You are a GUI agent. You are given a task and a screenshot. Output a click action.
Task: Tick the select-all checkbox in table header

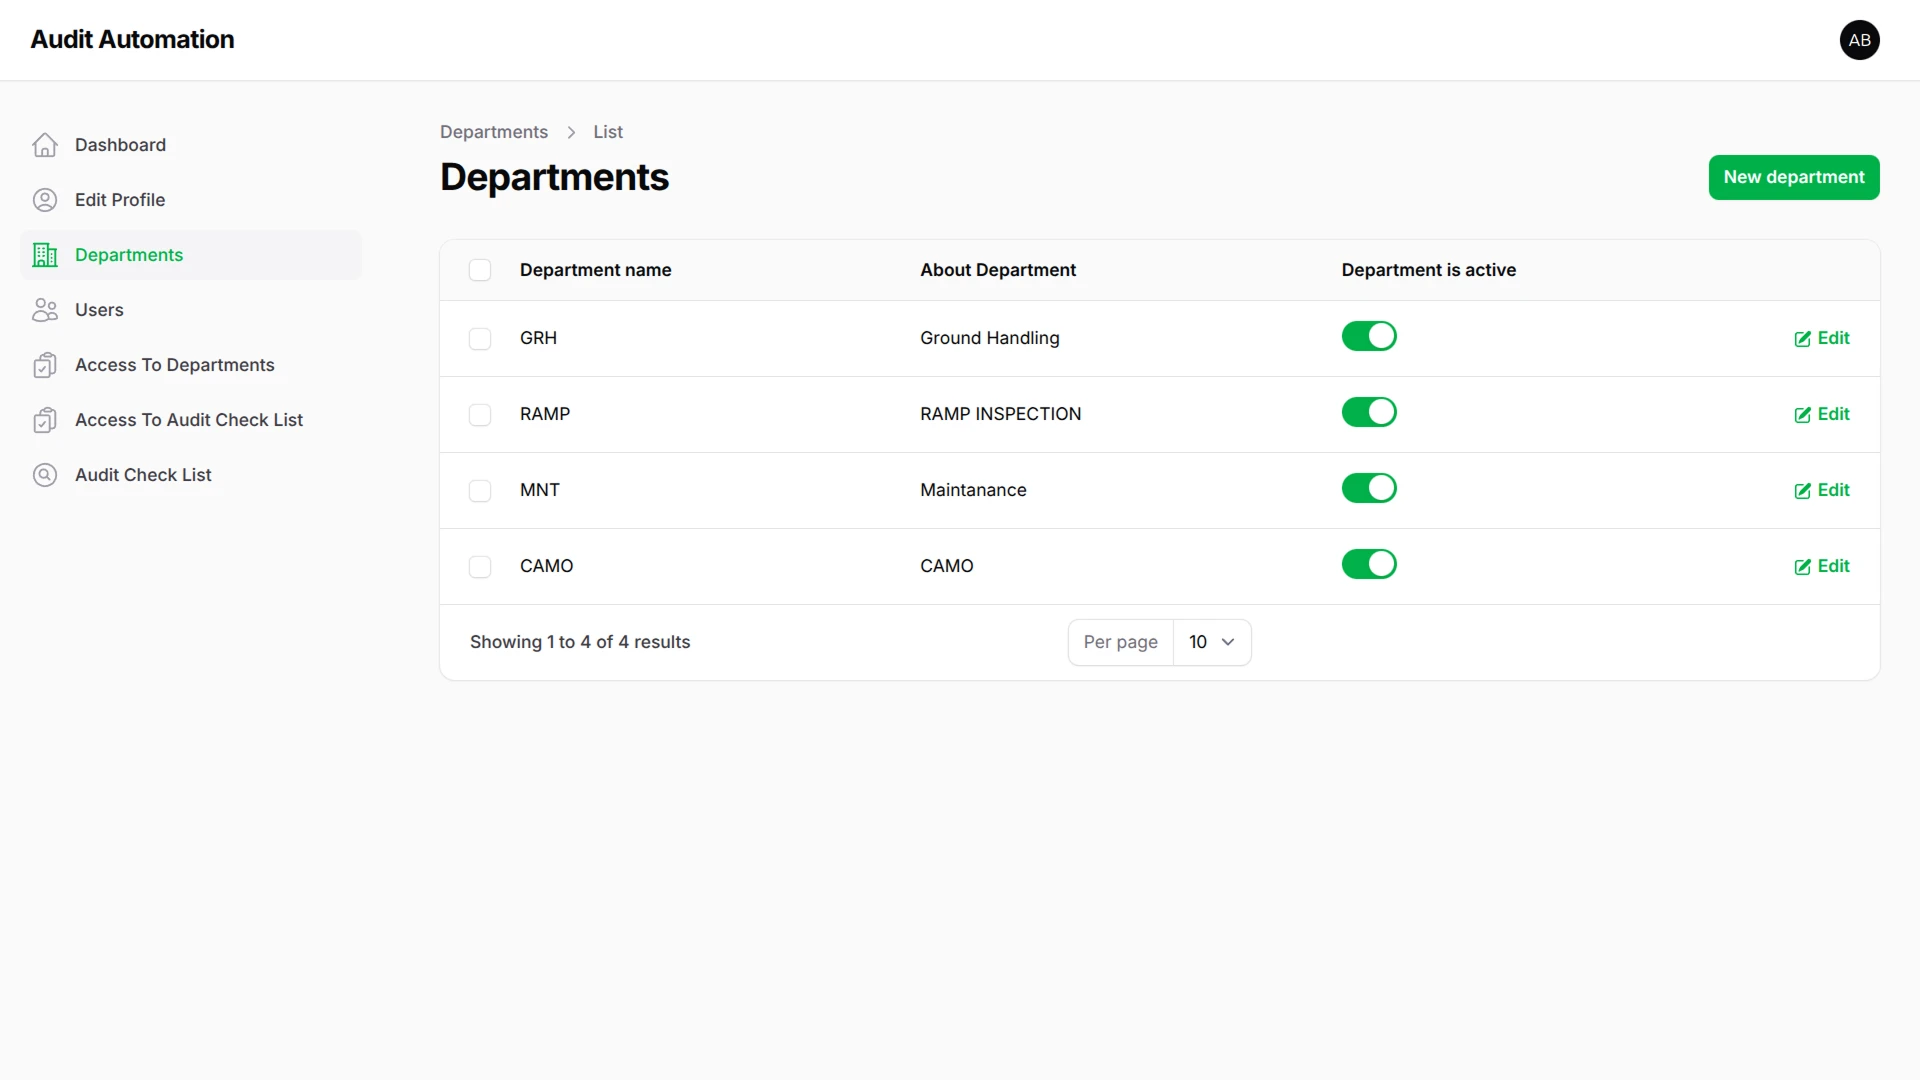coord(480,270)
